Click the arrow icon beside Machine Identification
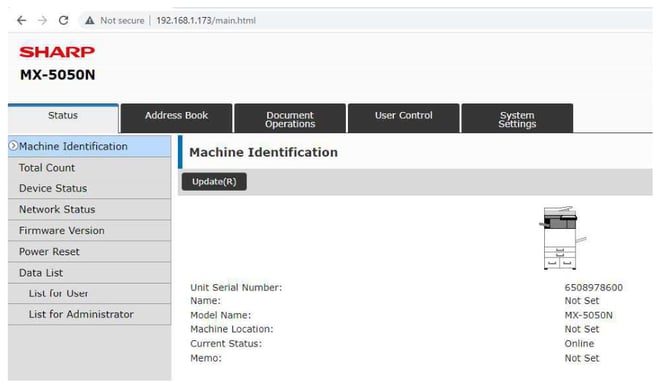Screen dimensions: 659x387 (x=13, y=146)
